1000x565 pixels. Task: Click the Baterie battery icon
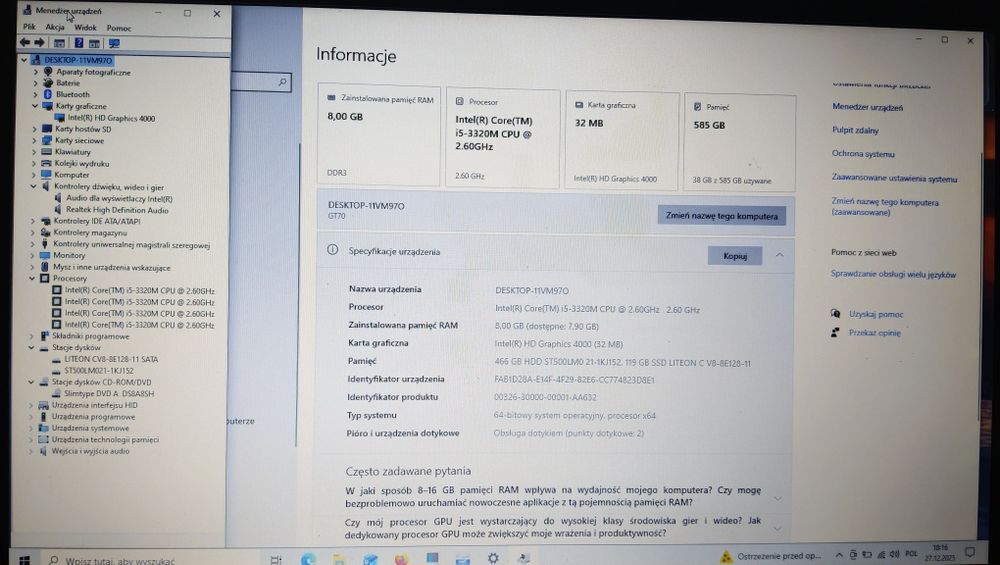pyautogui.click(x=48, y=83)
